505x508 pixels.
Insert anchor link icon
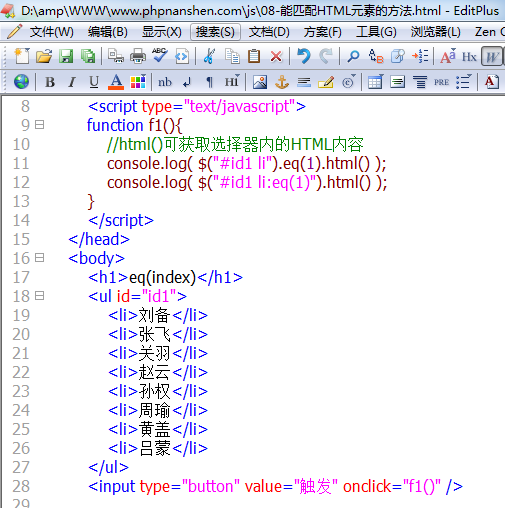tap(282, 82)
